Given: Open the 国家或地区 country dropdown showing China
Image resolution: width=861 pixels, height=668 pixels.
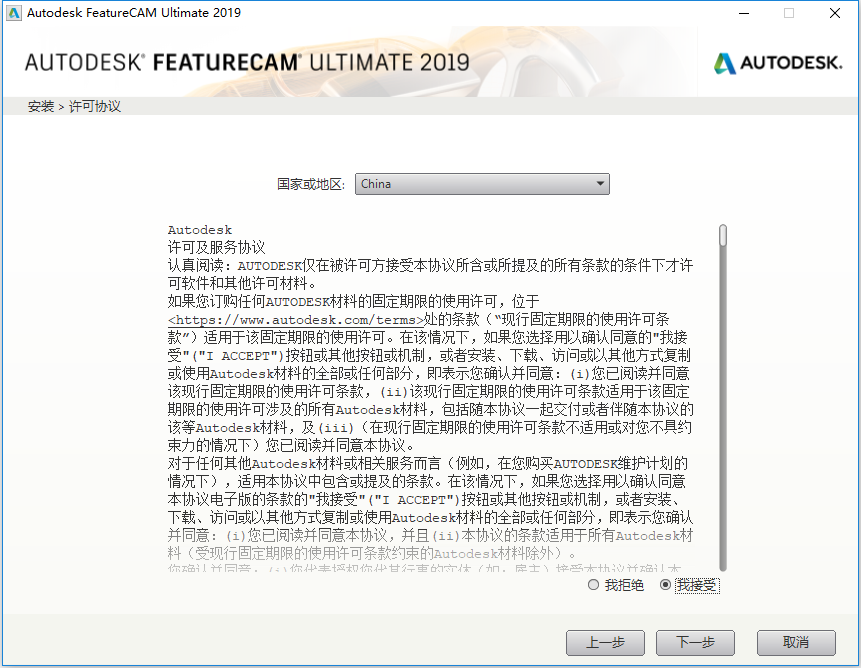Looking at the screenshot, I should (482, 184).
